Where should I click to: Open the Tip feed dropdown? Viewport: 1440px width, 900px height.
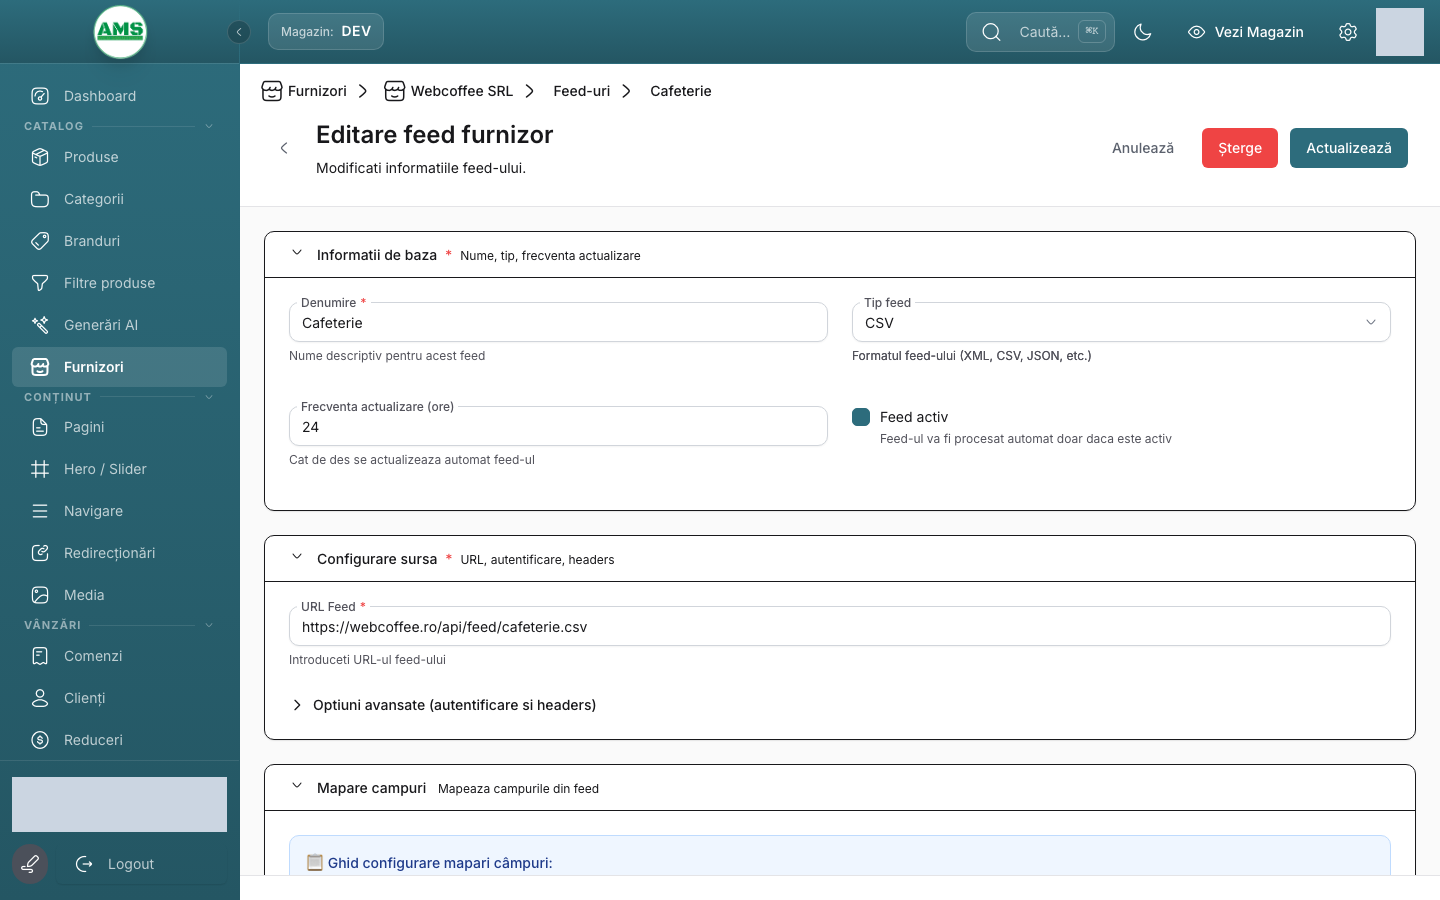1121,322
